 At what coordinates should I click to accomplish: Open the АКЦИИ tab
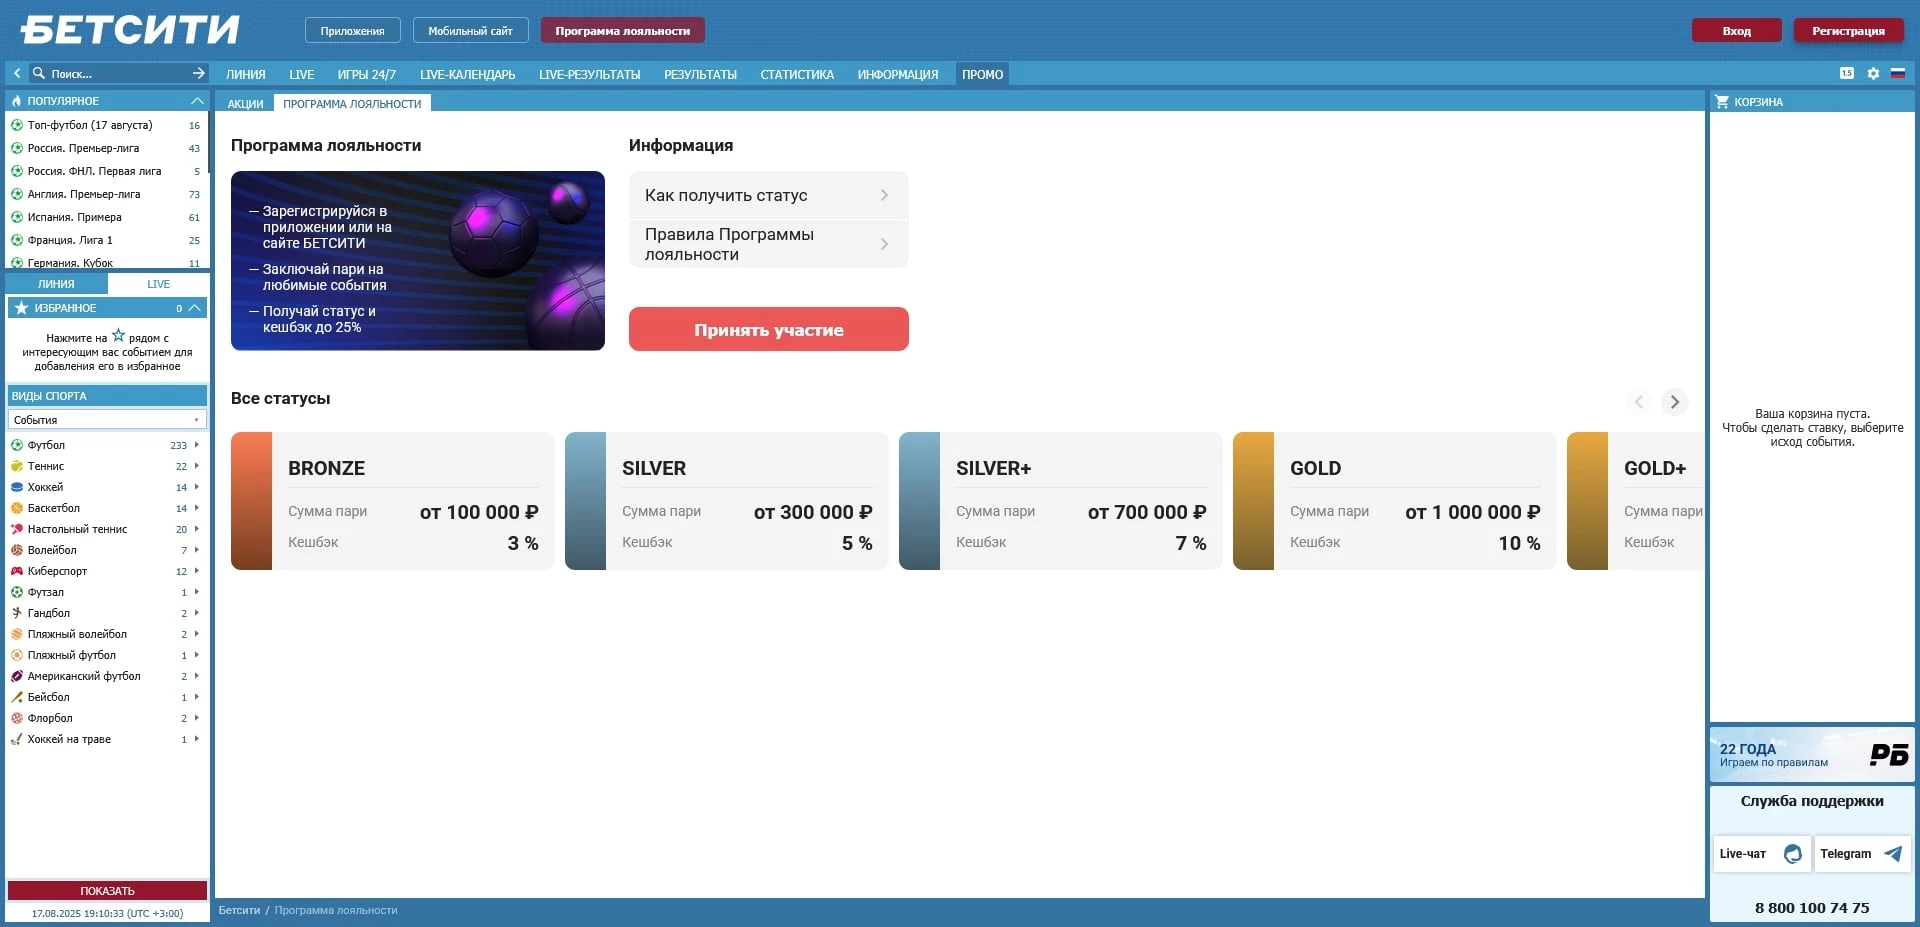[245, 104]
